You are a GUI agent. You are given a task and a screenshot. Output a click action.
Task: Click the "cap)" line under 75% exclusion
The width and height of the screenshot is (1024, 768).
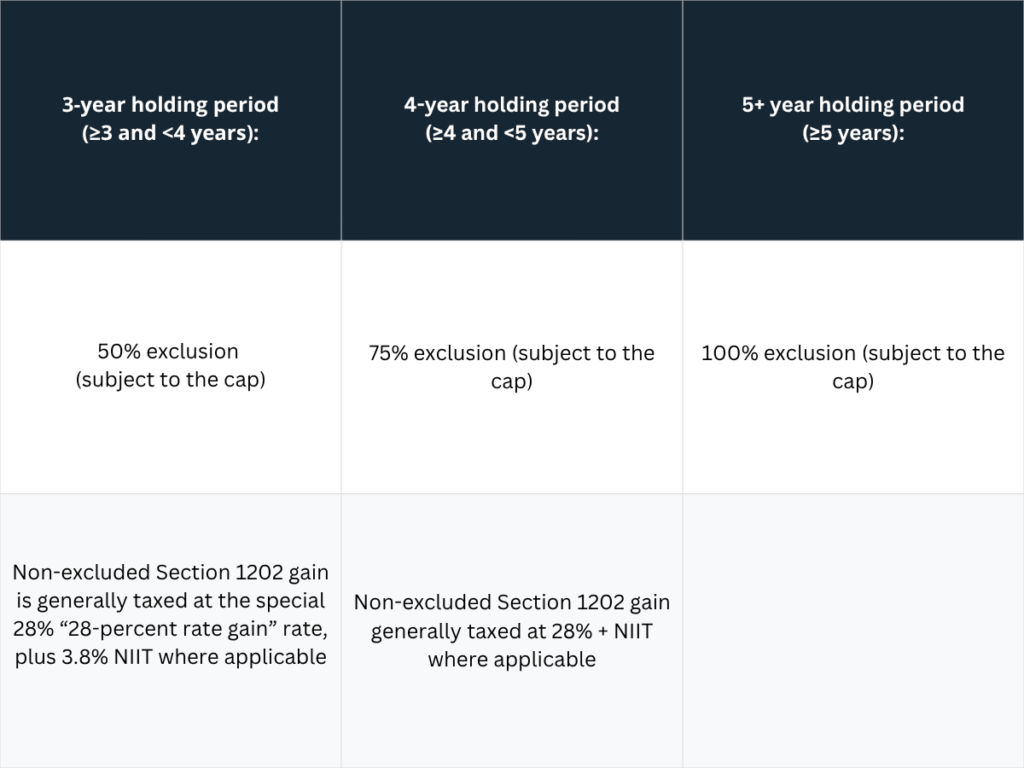[511, 382]
